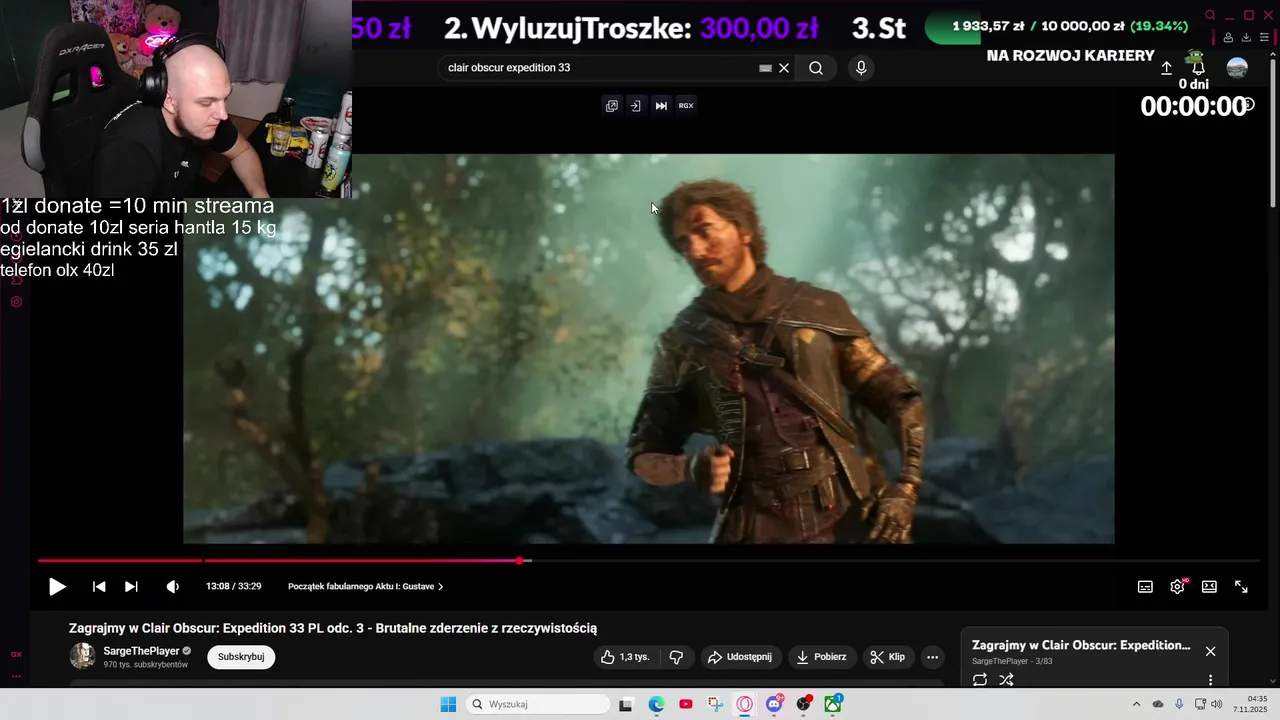1280x720 pixels.
Task: Close the playlist panel
Action: 1210,651
